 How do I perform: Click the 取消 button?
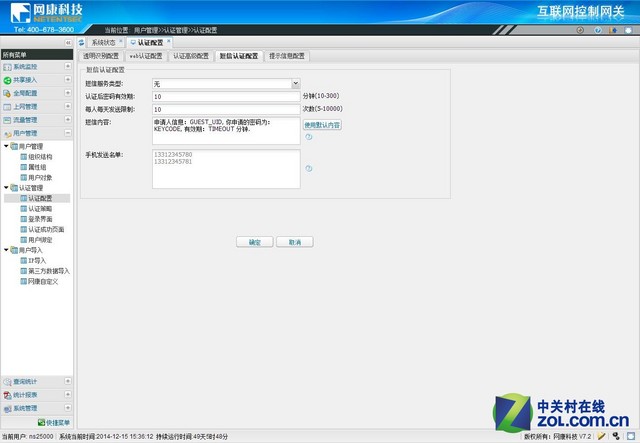pyautogui.click(x=295, y=242)
